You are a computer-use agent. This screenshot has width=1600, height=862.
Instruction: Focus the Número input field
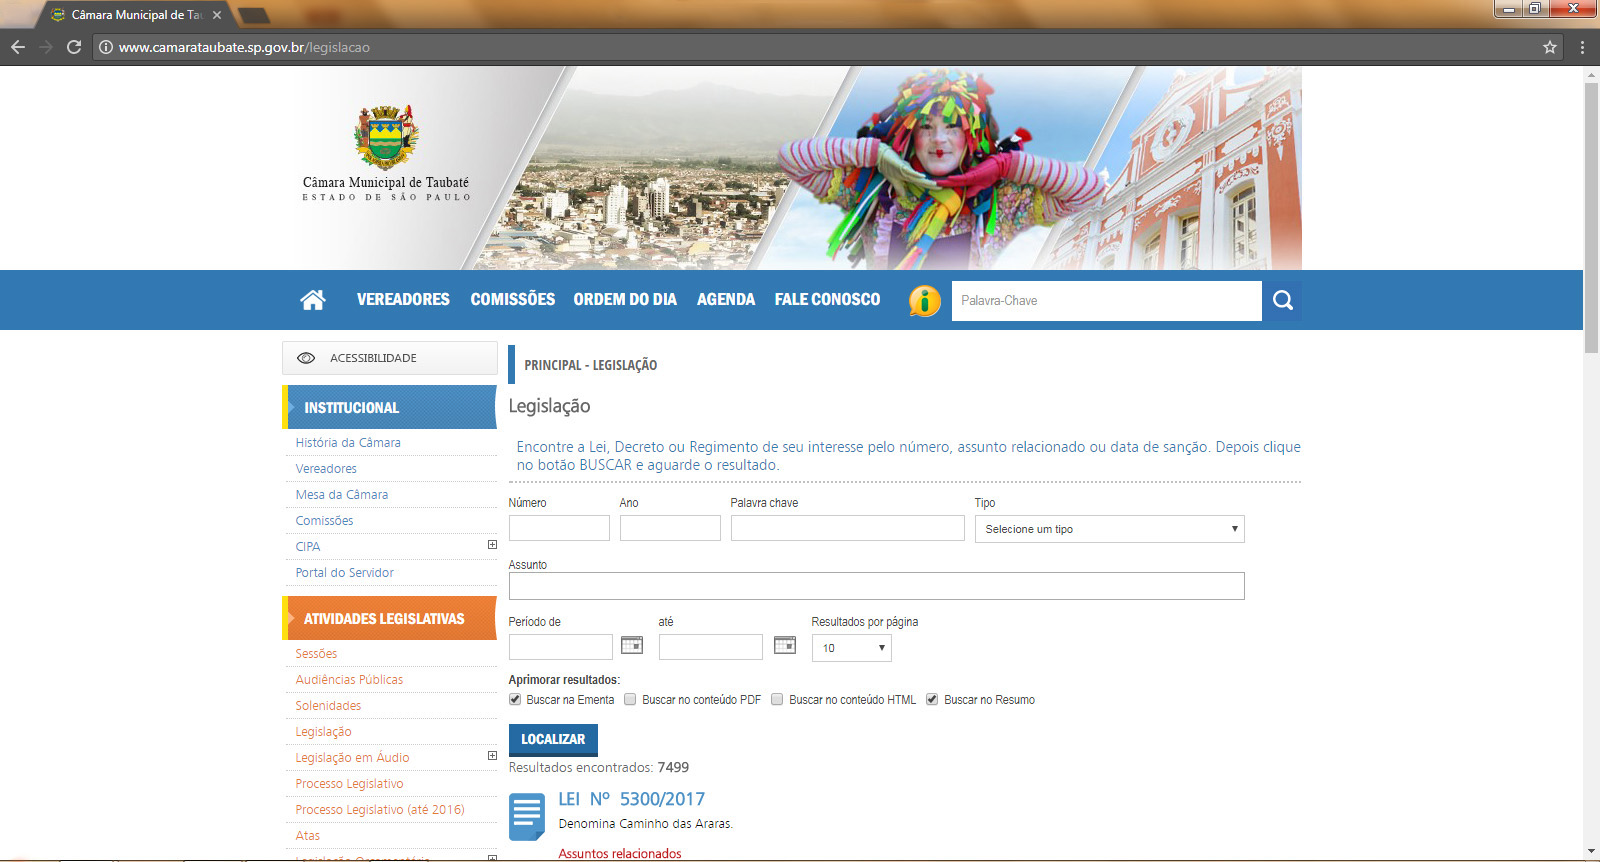[559, 528]
